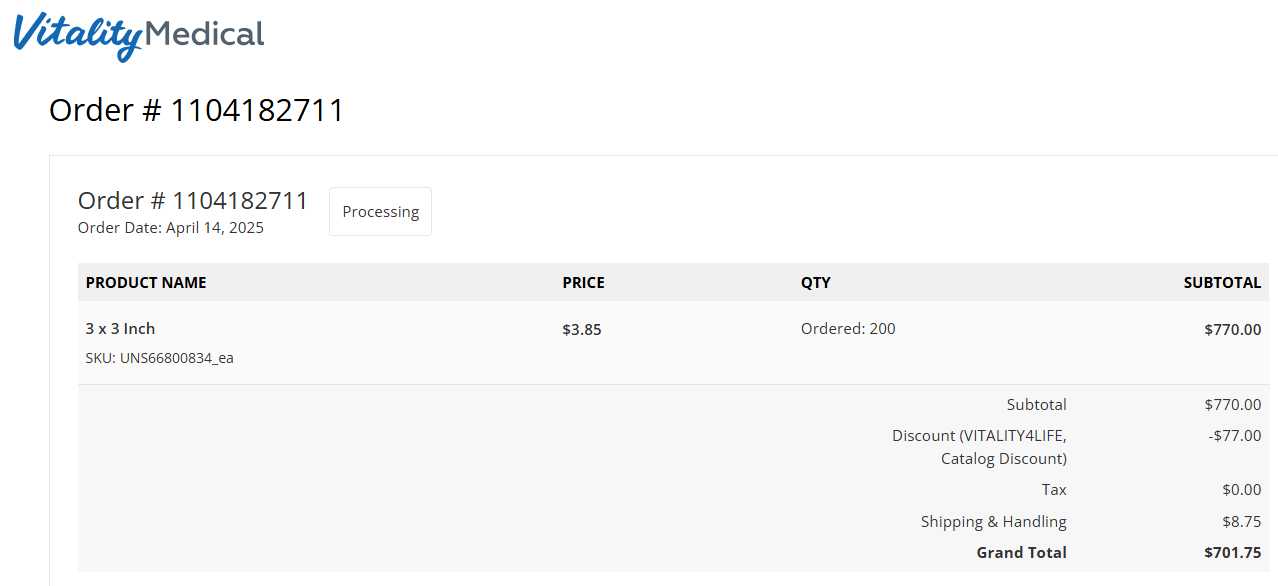Click the $3.85 unit price

[x=582, y=329]
